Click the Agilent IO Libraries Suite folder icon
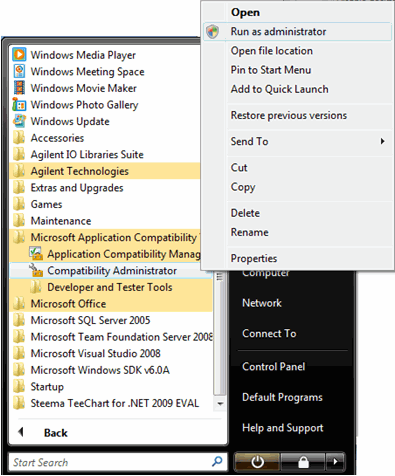This screenshot has height=476, width=395. pyautogui.click(x=19, y=154)
